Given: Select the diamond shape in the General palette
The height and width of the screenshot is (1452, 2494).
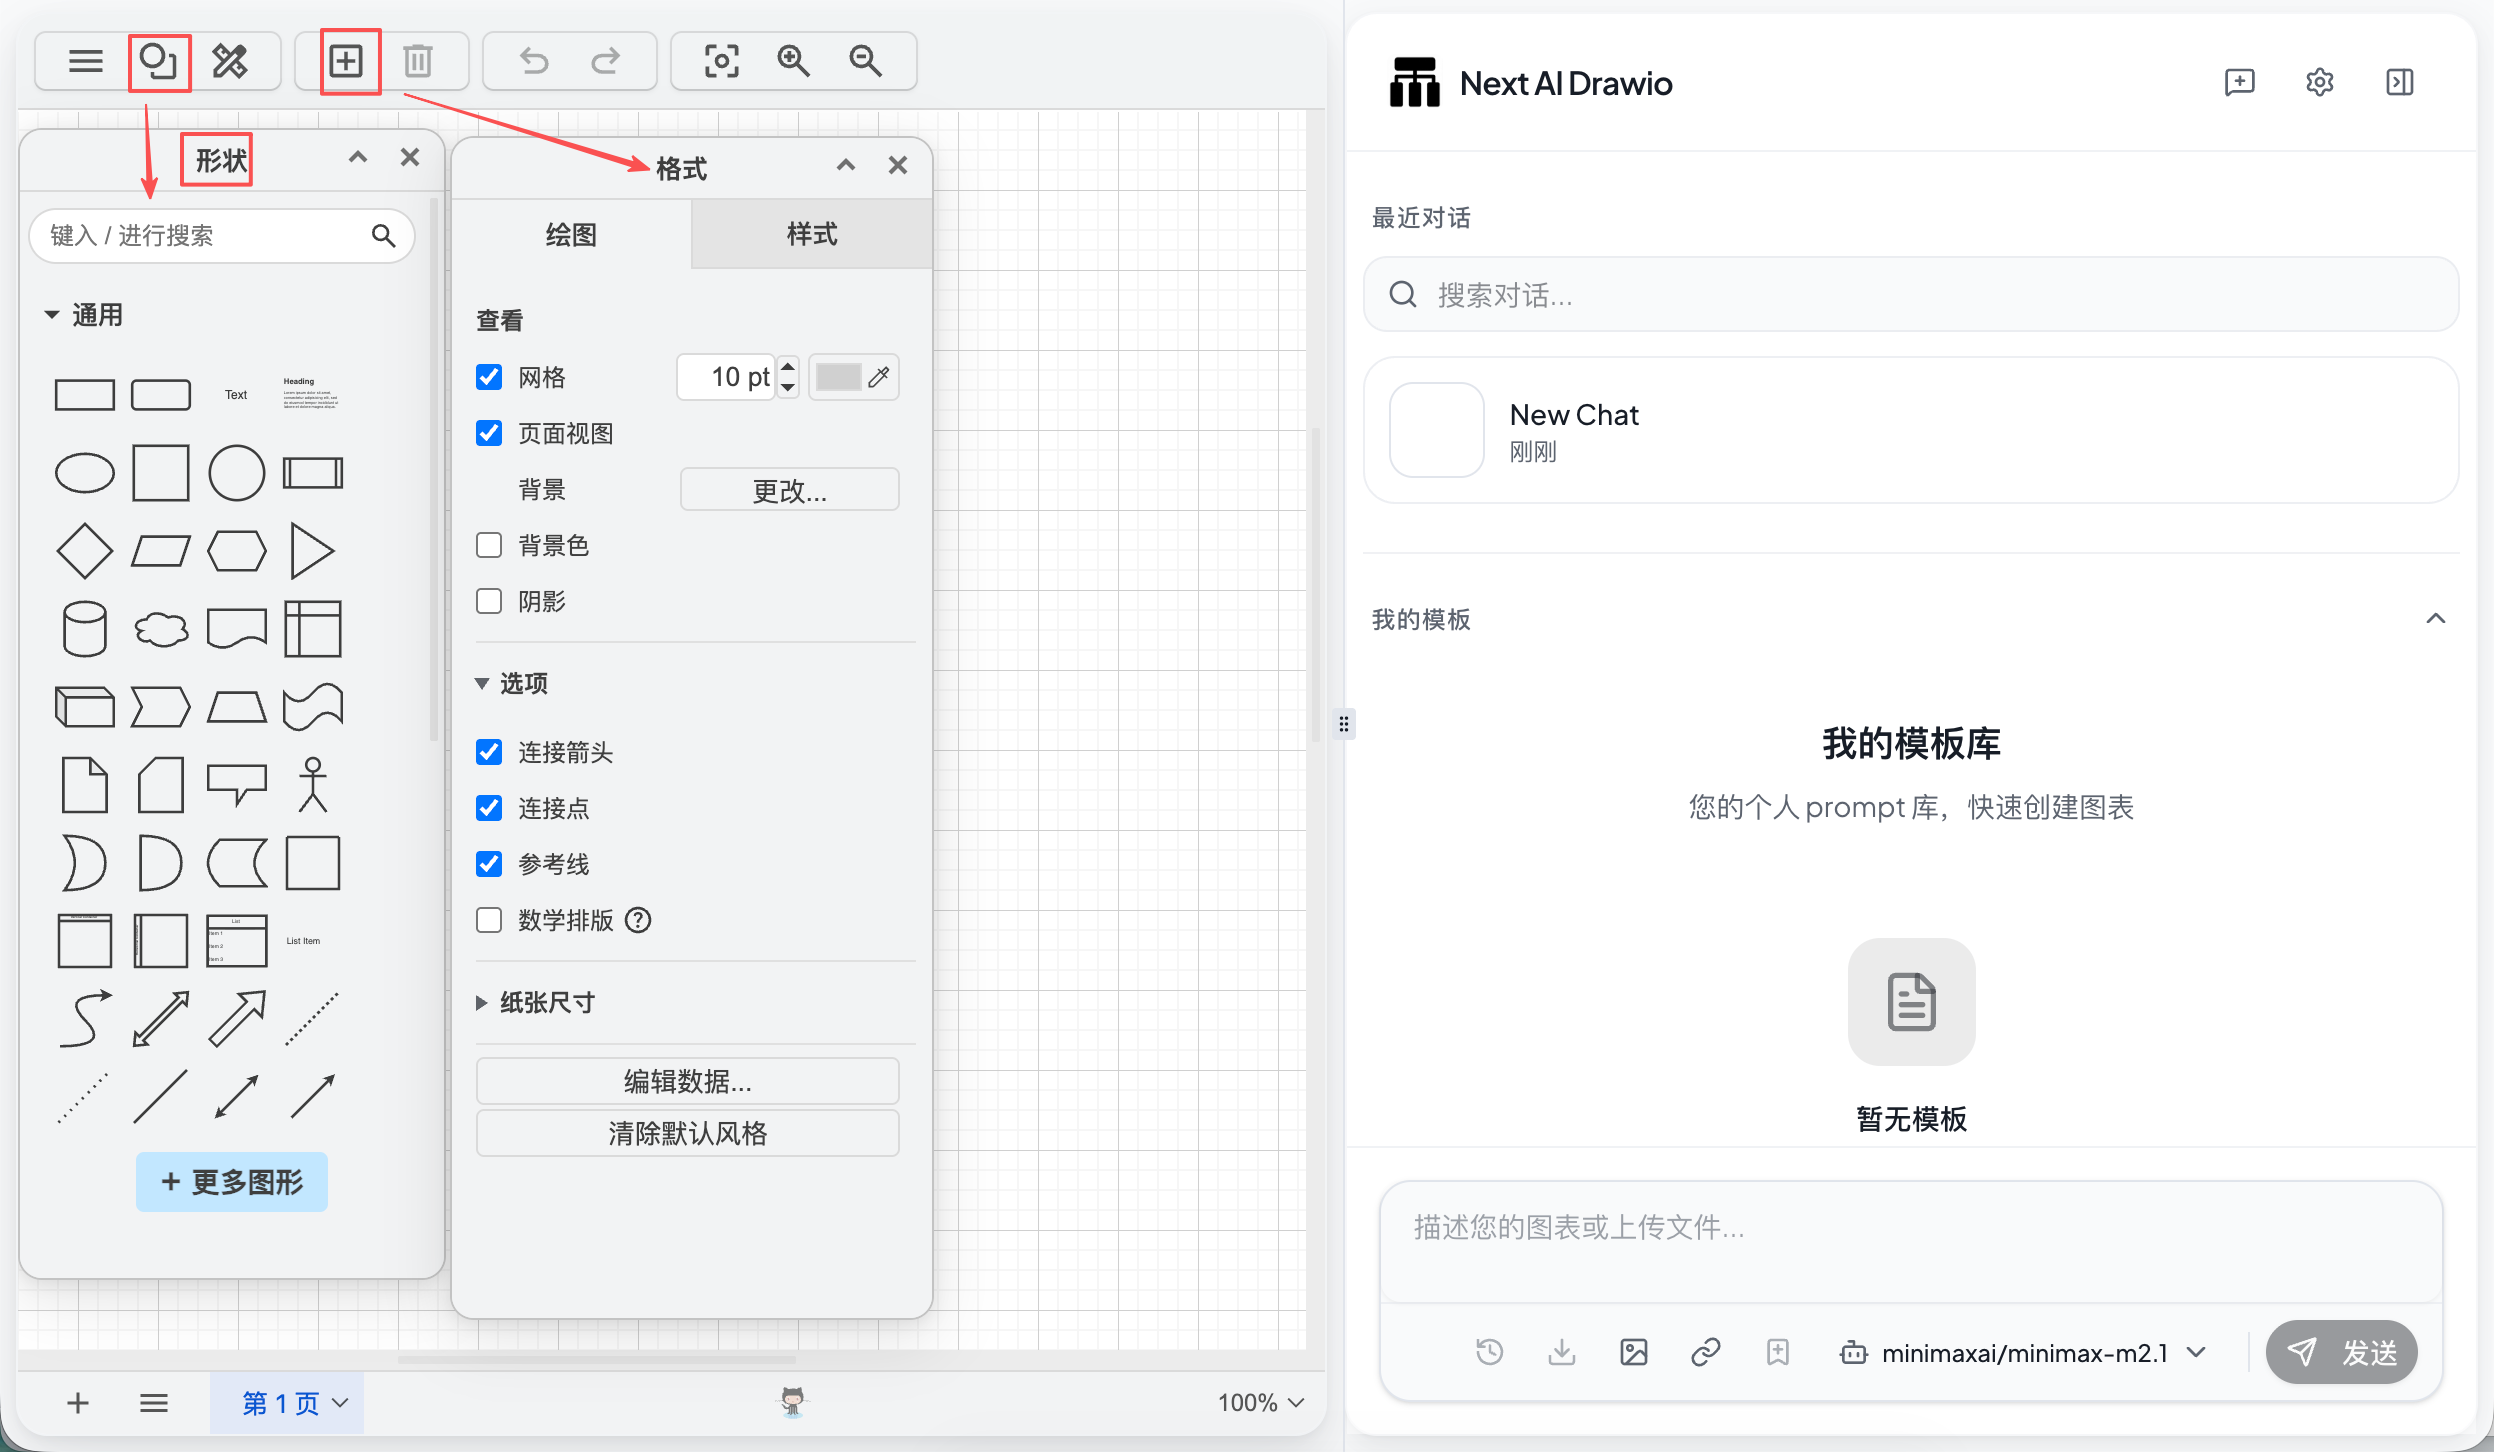Looking at the screenshot, I should click(x=84, y=551).
